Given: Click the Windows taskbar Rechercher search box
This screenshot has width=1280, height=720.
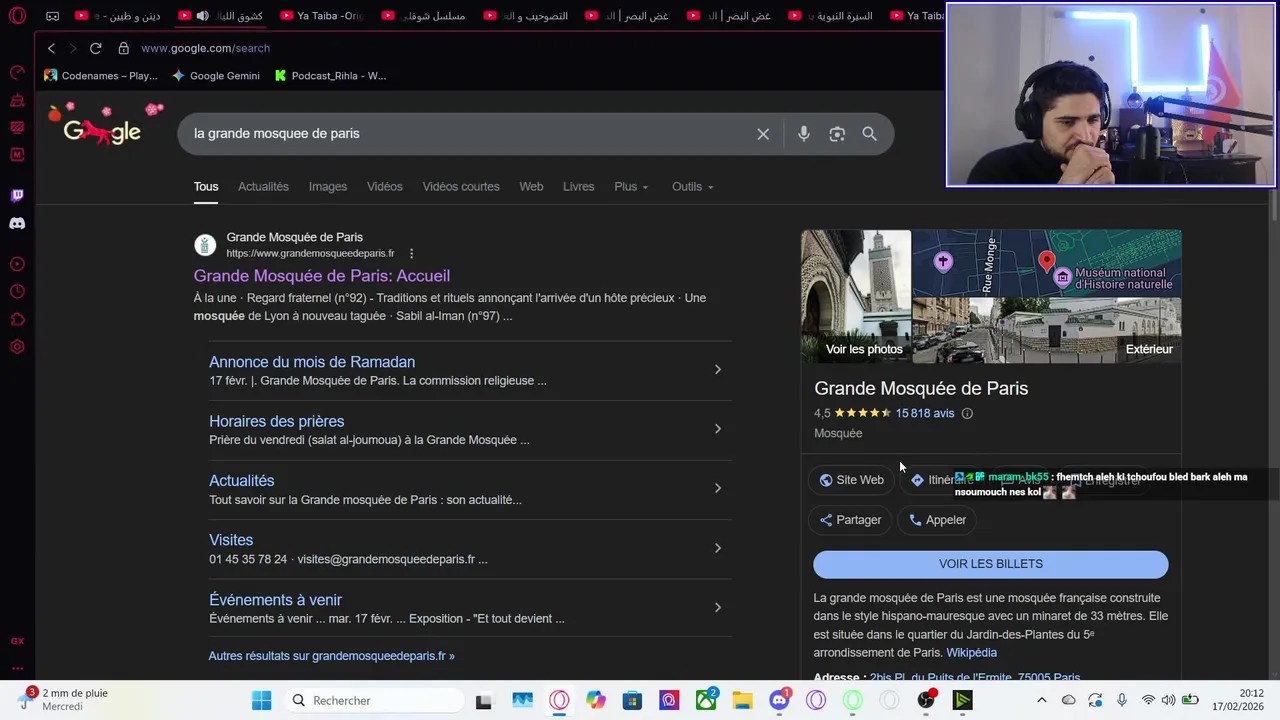Looking at the screenshot, I should point(374,700).
